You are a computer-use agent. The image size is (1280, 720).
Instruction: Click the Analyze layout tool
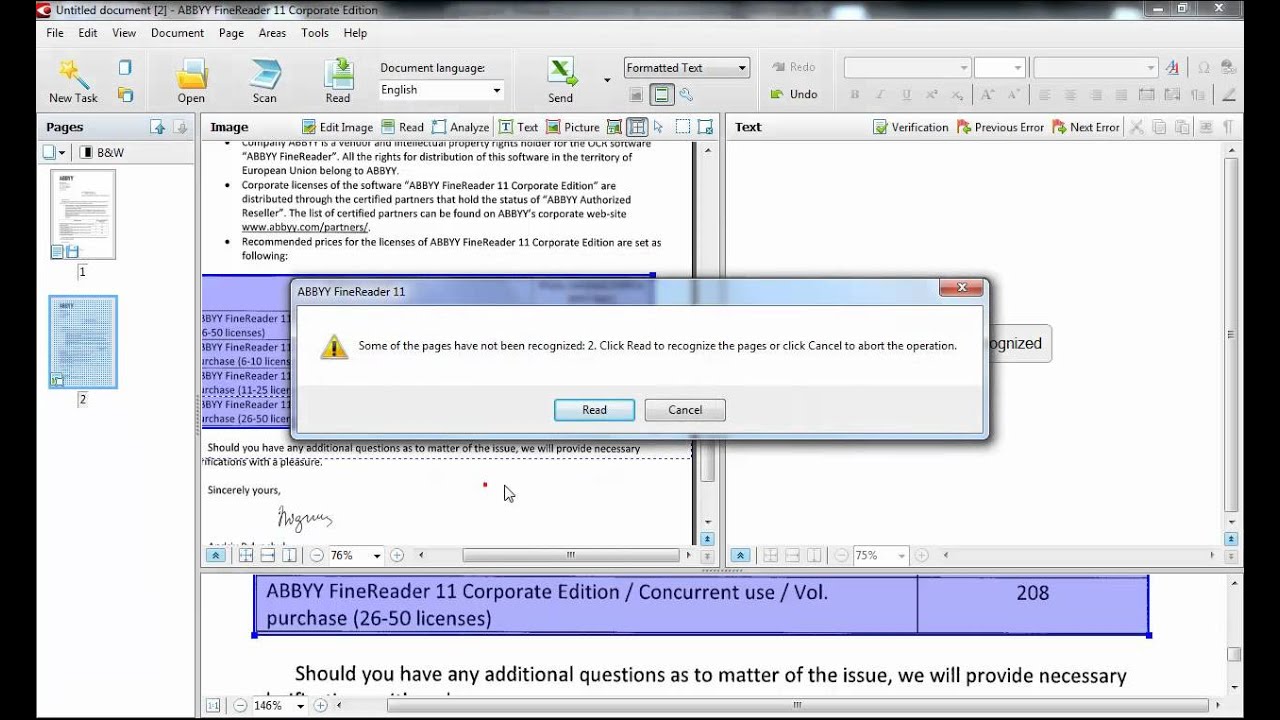(x=460, y=127)
